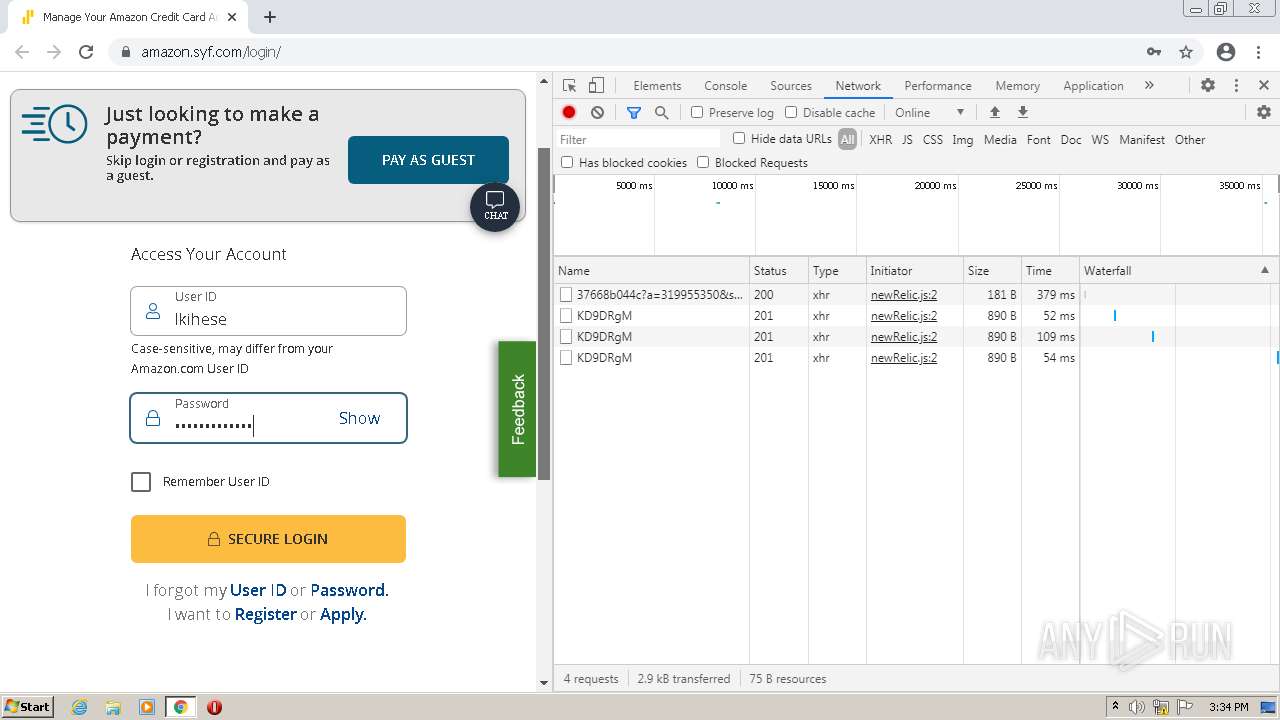
Task: Expand the more DevTools tabs chevron
Action: (x=1149, y=86)
